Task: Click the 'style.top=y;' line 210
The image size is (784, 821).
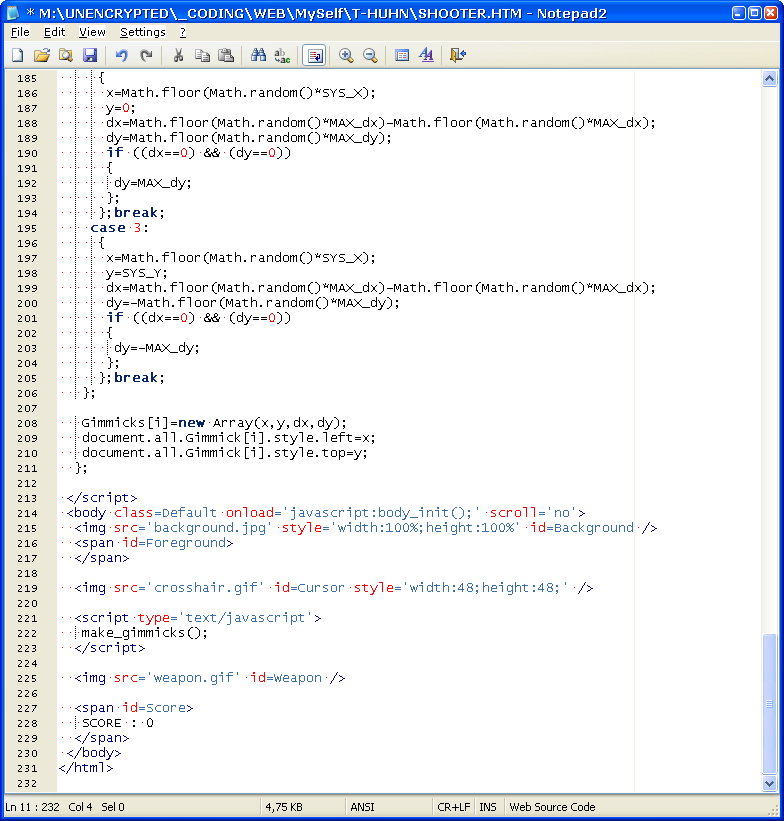Action: [x=225, y=453]
